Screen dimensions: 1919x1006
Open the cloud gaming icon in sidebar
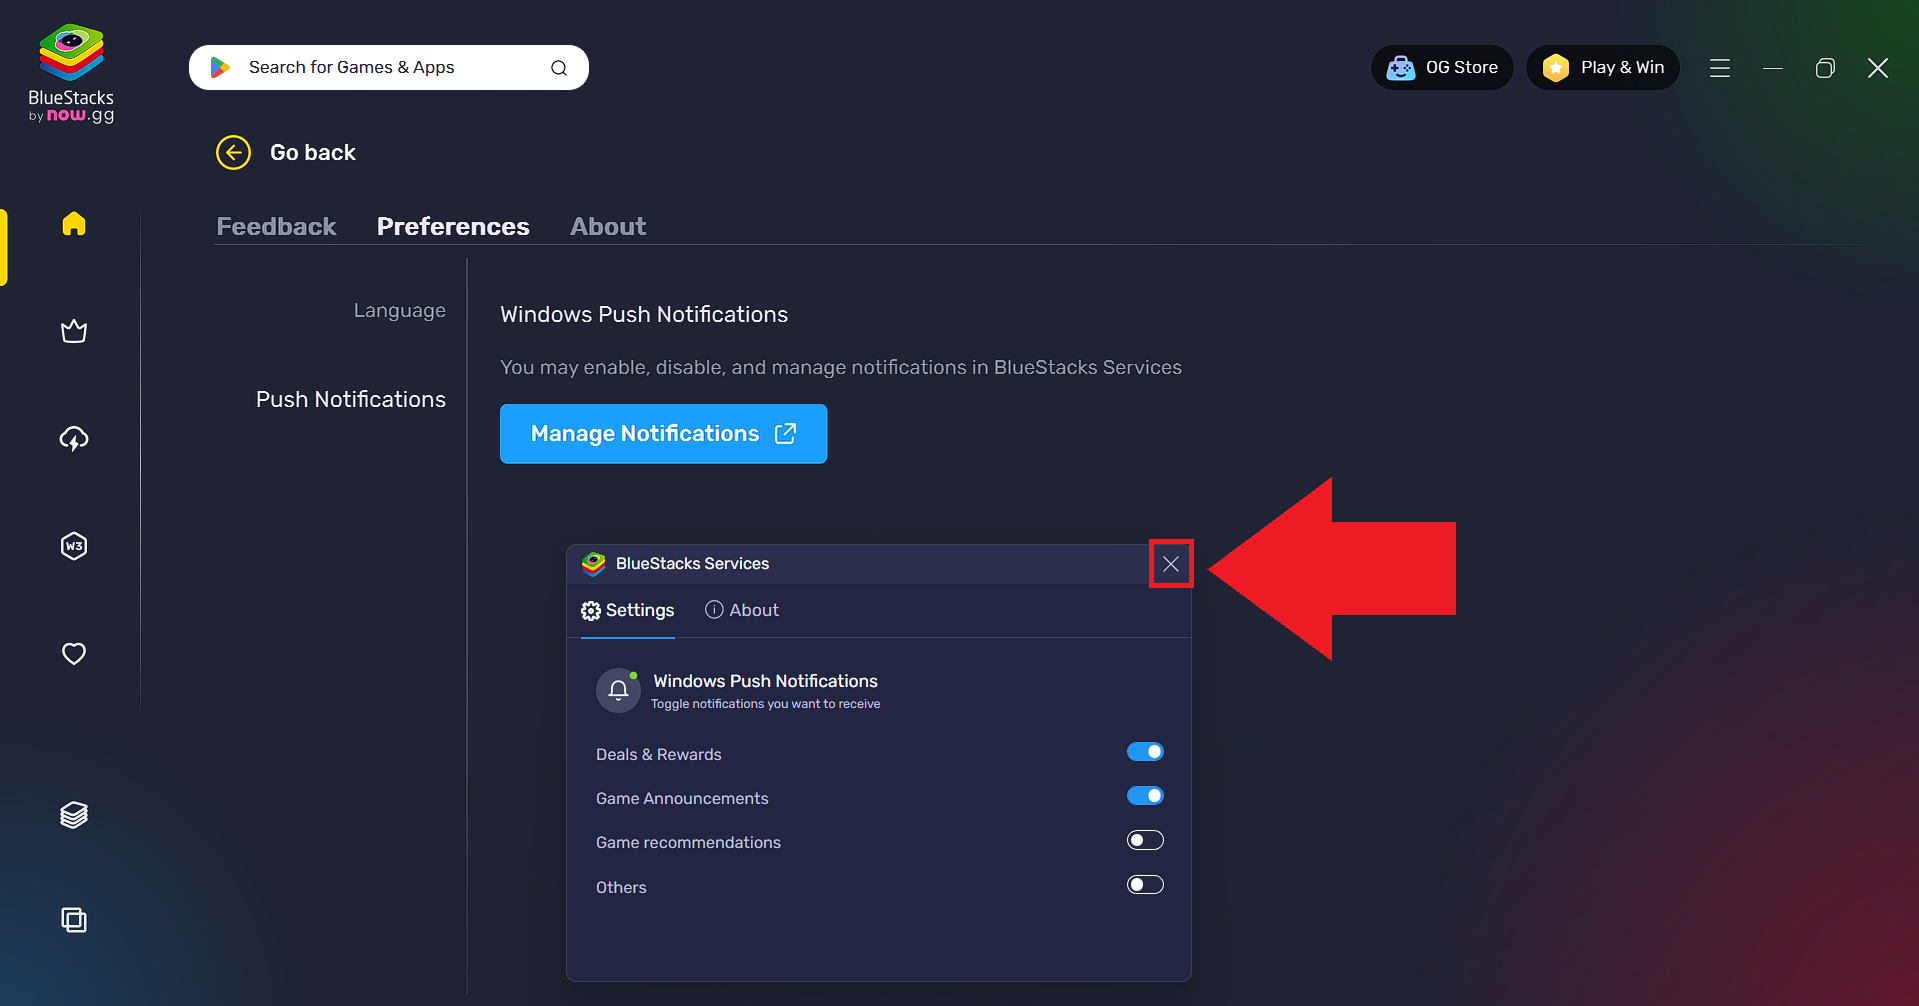tap(74, 438)
